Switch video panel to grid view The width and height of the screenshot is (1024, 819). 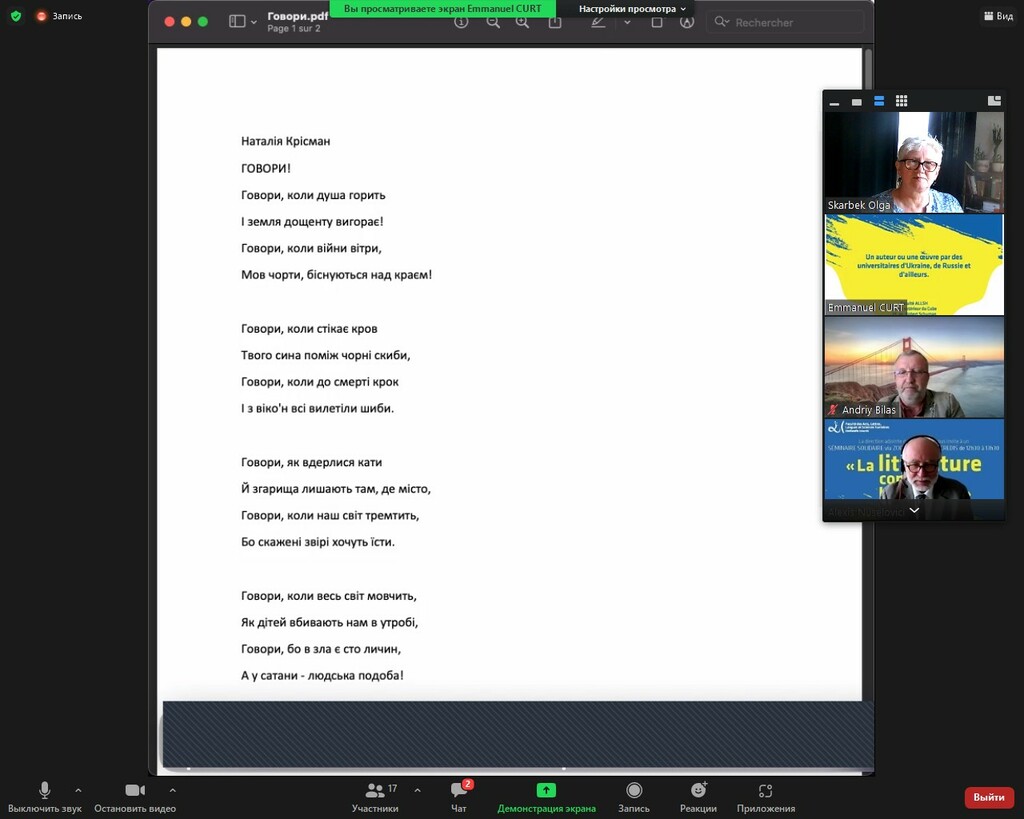coord(901,101)
